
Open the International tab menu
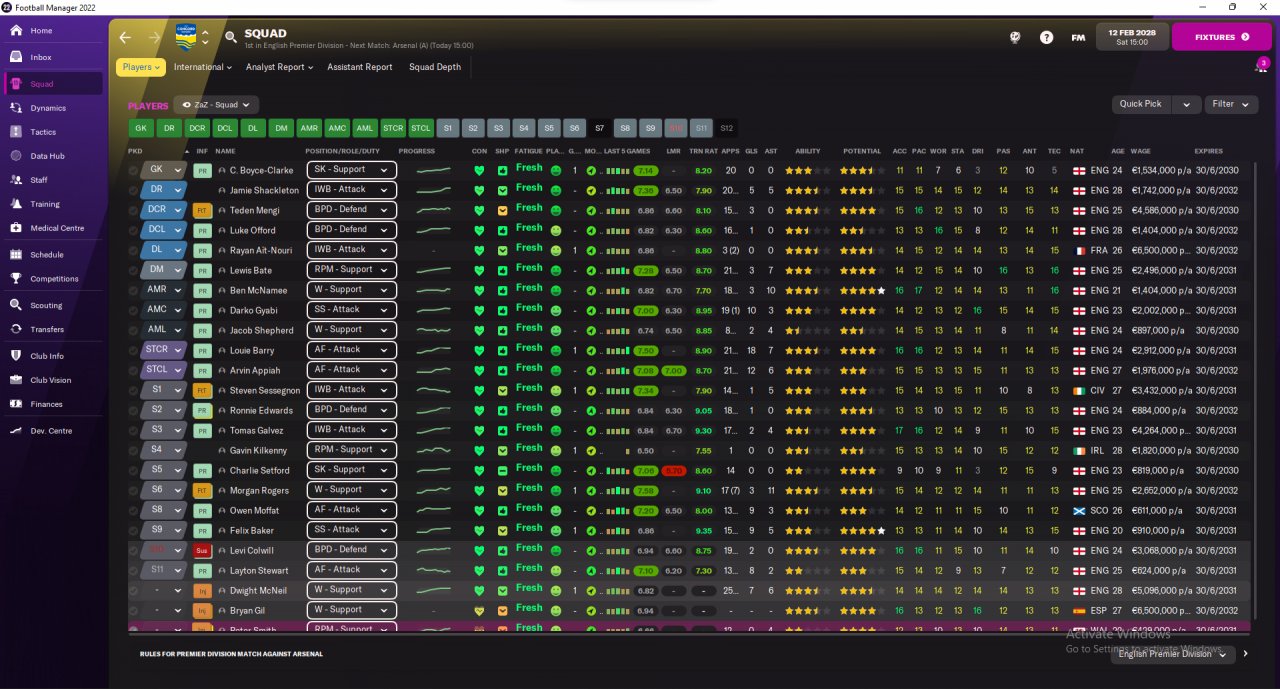coord(202,67)
